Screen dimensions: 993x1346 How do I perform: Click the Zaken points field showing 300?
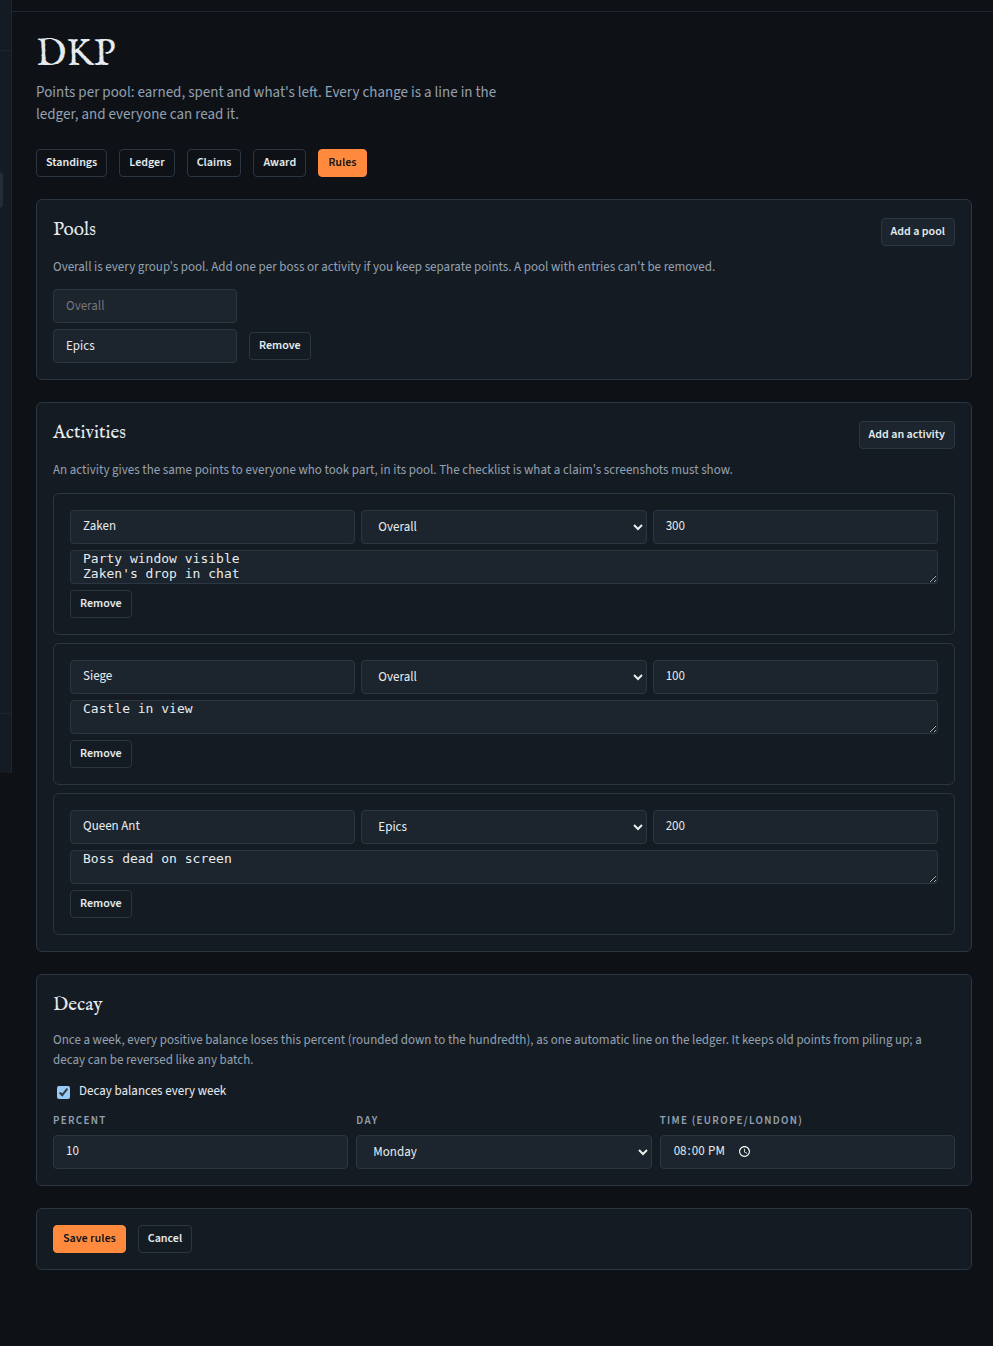coord(795,527)
